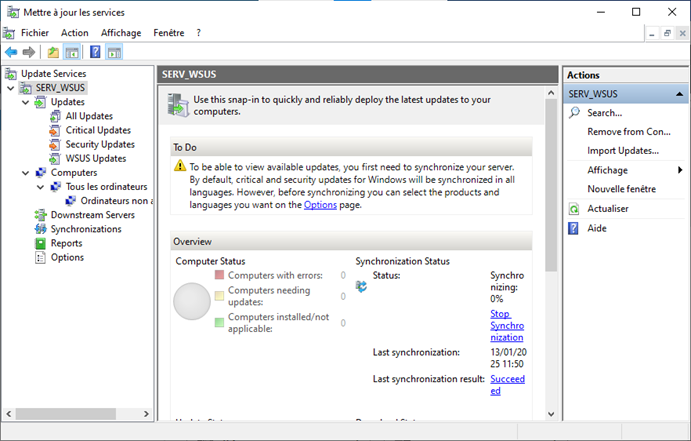691x441 pixels.
Task: Click Search... in Actions pane
Action: point(605,113)
